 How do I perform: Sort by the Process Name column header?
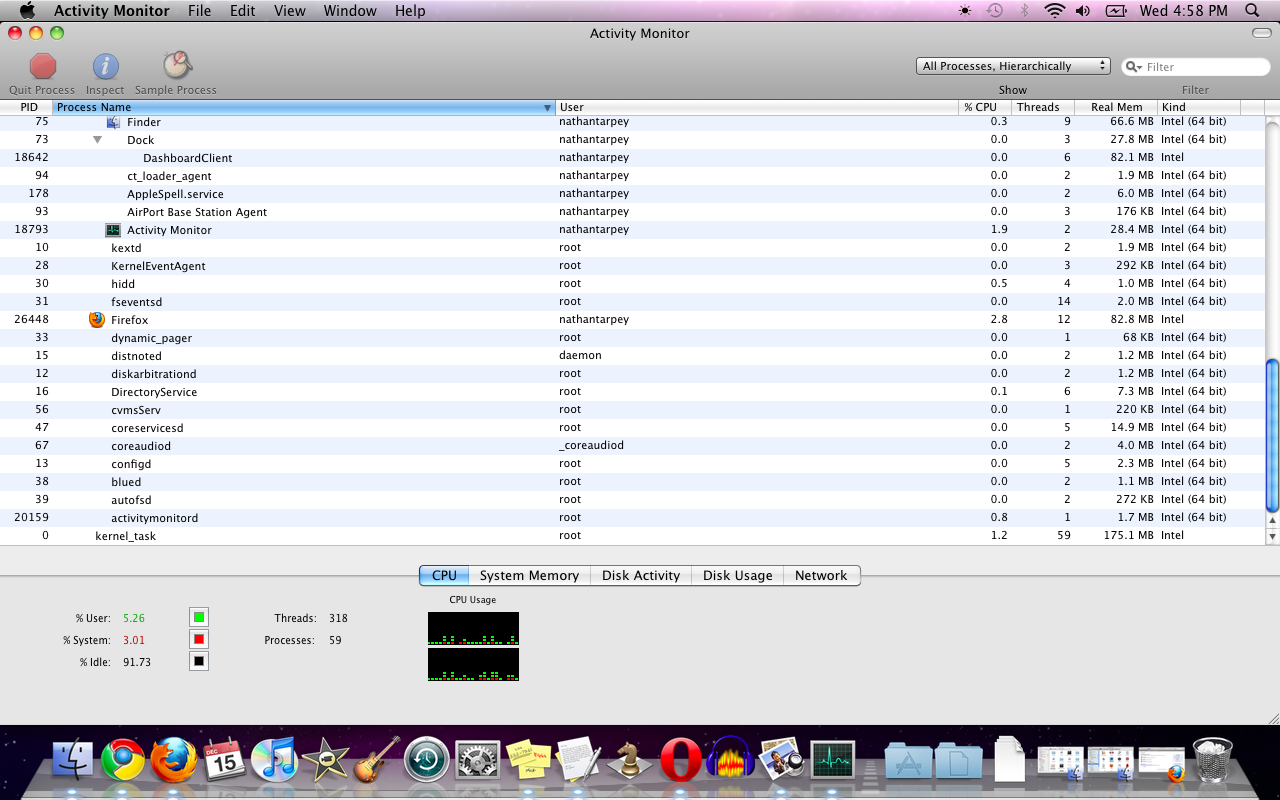[x=304, y=107]
